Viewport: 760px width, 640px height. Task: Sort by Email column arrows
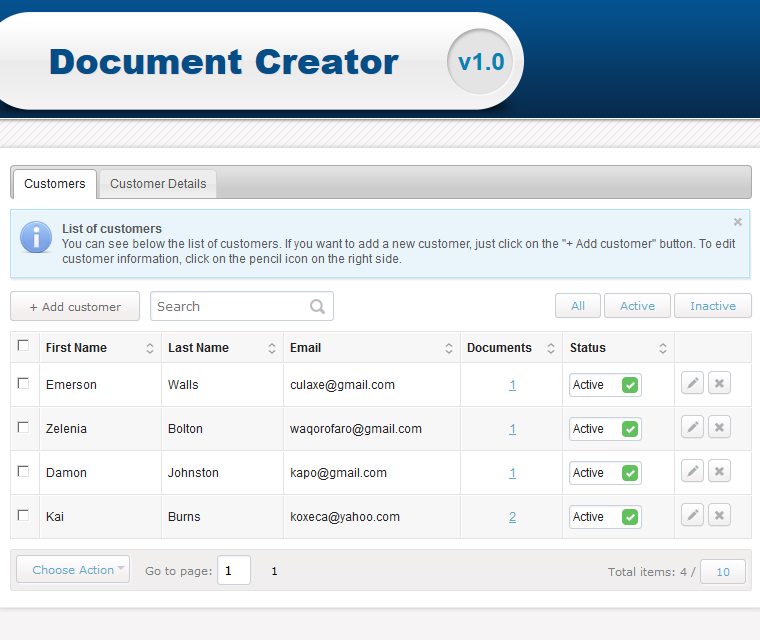click(449, 348)
